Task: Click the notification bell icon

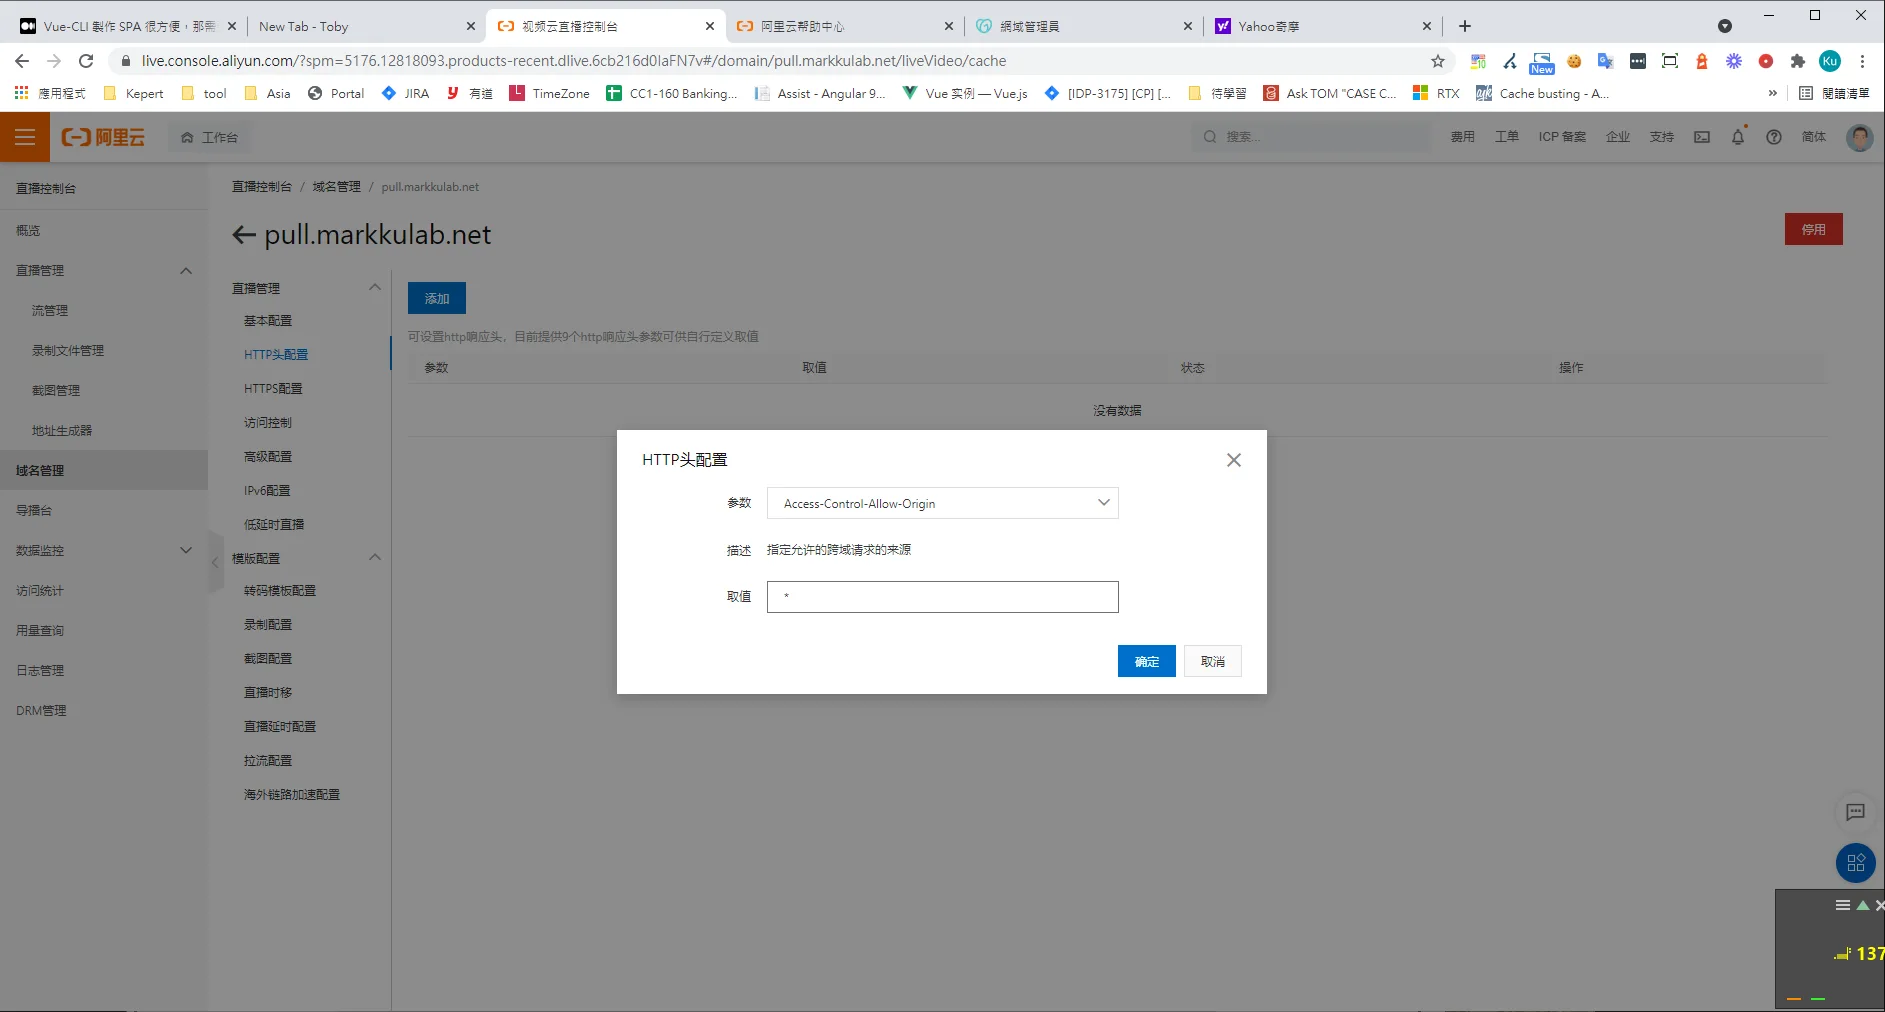Action: (x=1737, y=137)
